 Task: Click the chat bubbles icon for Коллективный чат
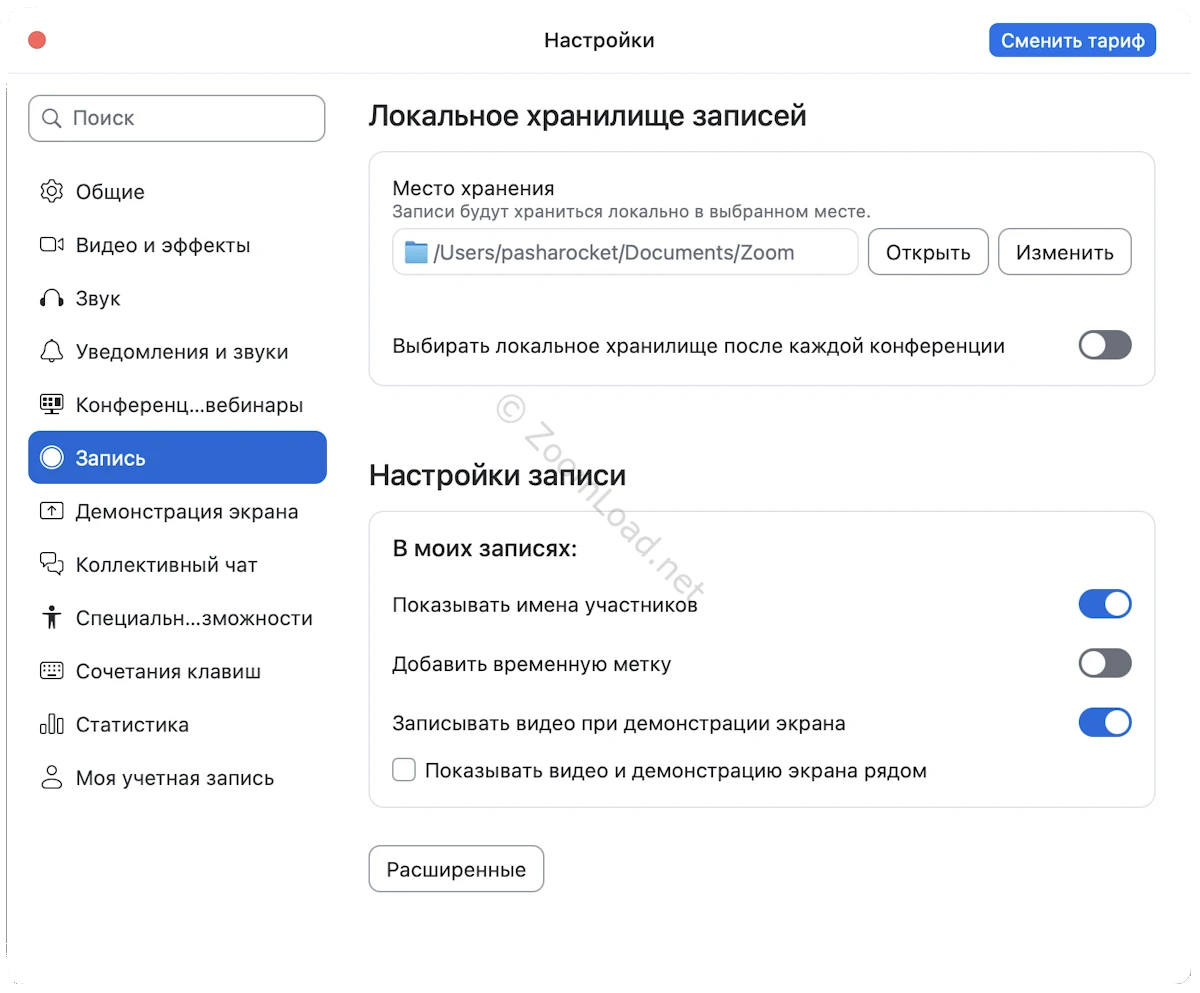click(51, 565)
